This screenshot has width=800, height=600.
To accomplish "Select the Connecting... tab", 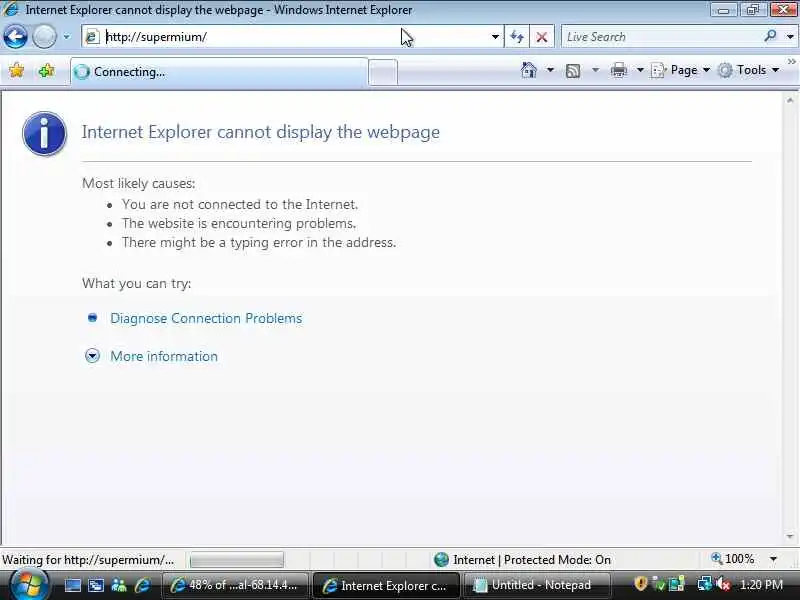I will pos(219,72).
